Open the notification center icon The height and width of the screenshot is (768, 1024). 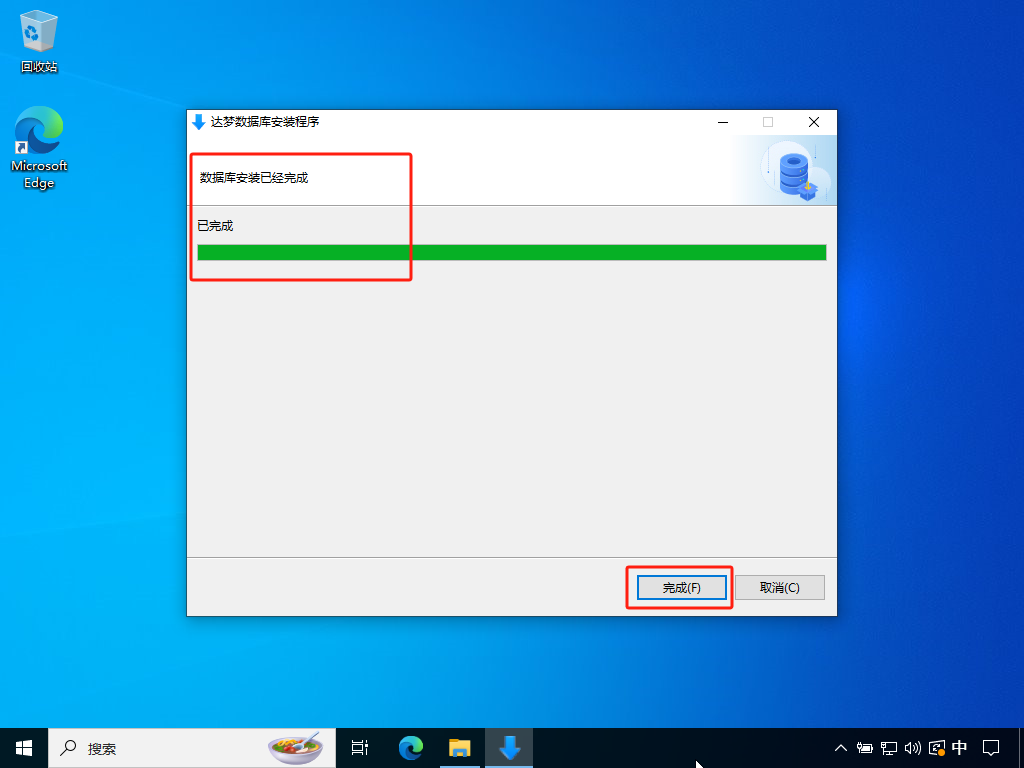991,748
